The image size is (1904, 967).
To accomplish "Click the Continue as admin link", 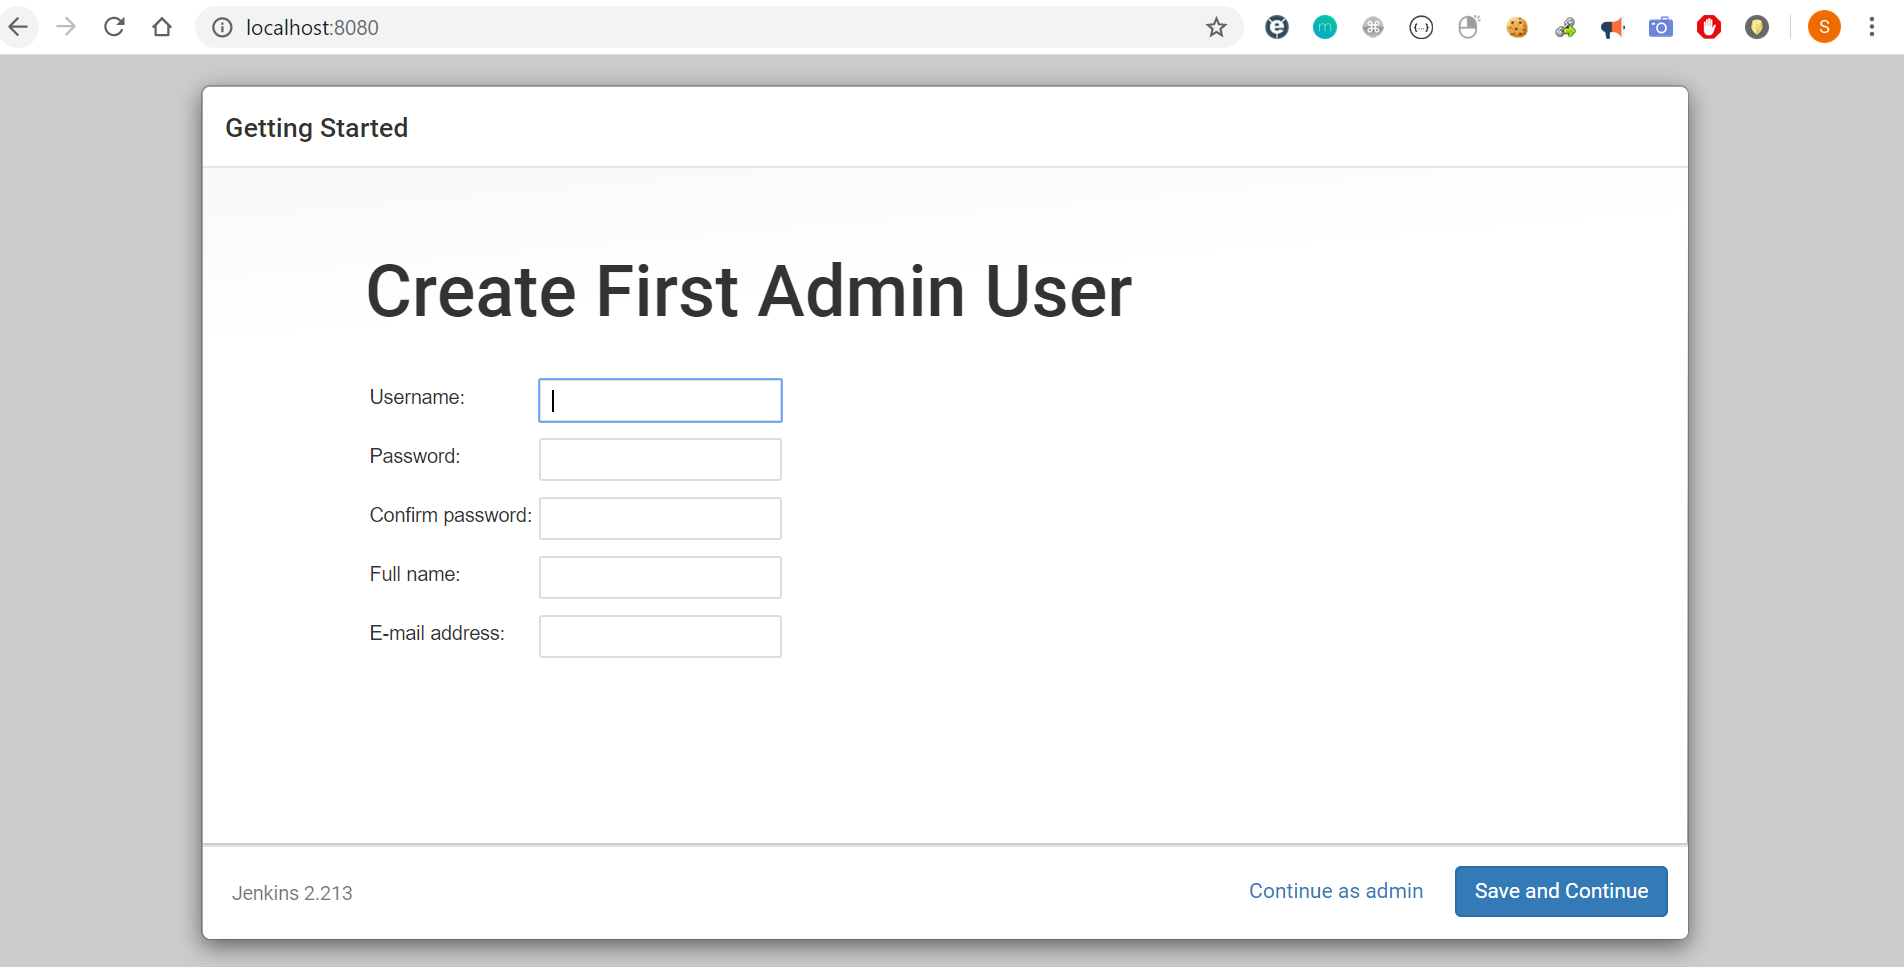I will [1336, 891].
